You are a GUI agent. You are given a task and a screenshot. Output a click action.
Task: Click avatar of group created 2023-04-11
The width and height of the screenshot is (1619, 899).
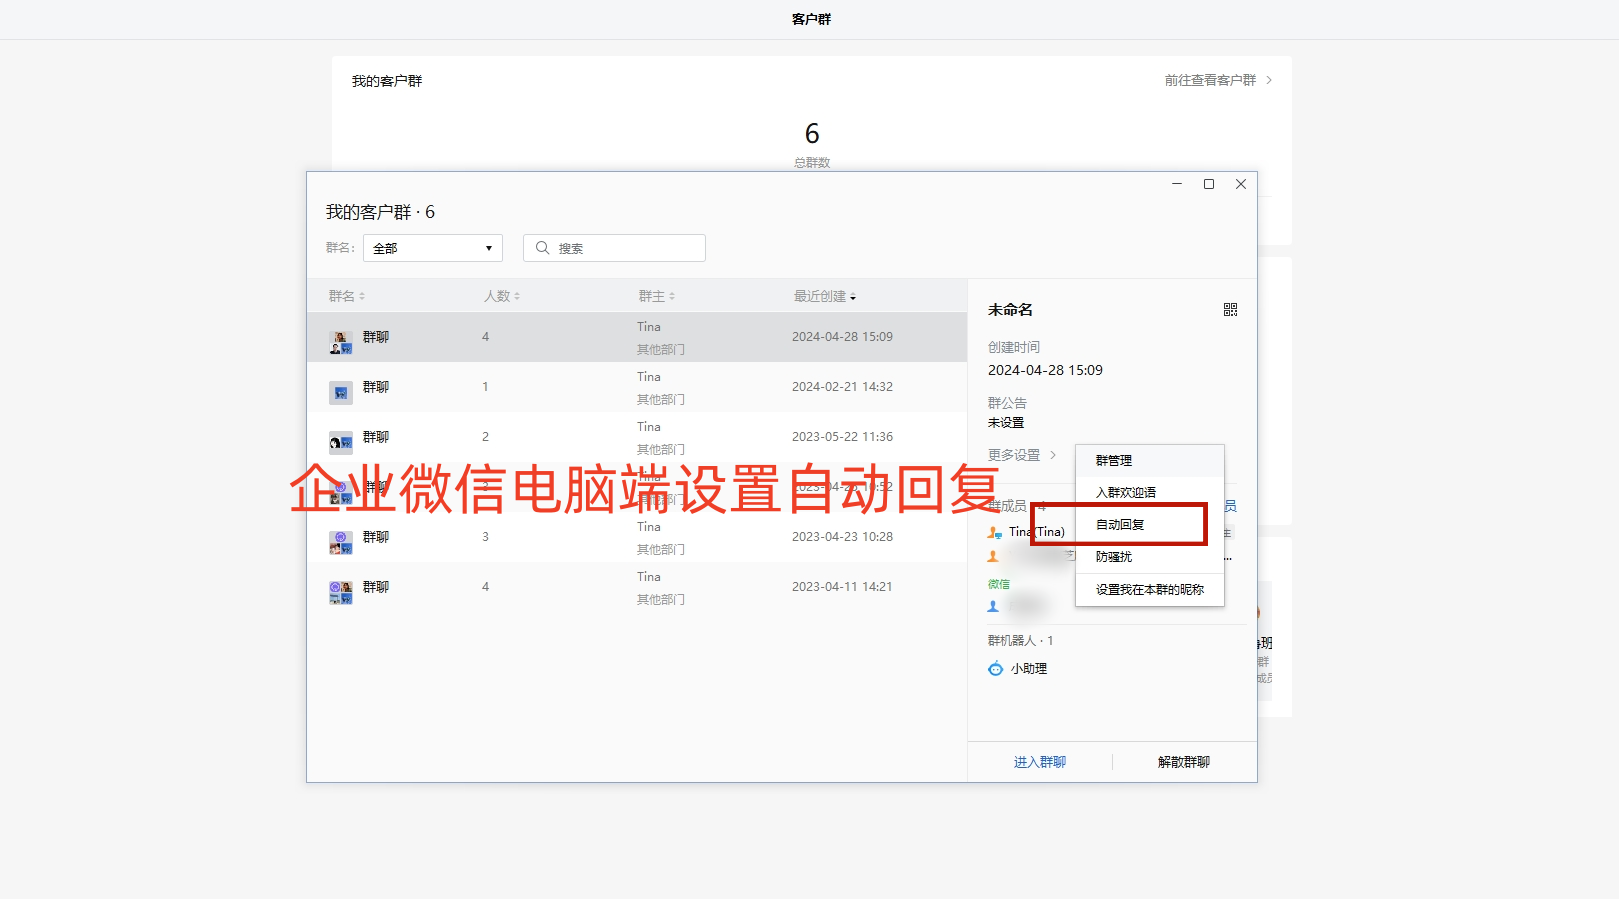point(341,592)
